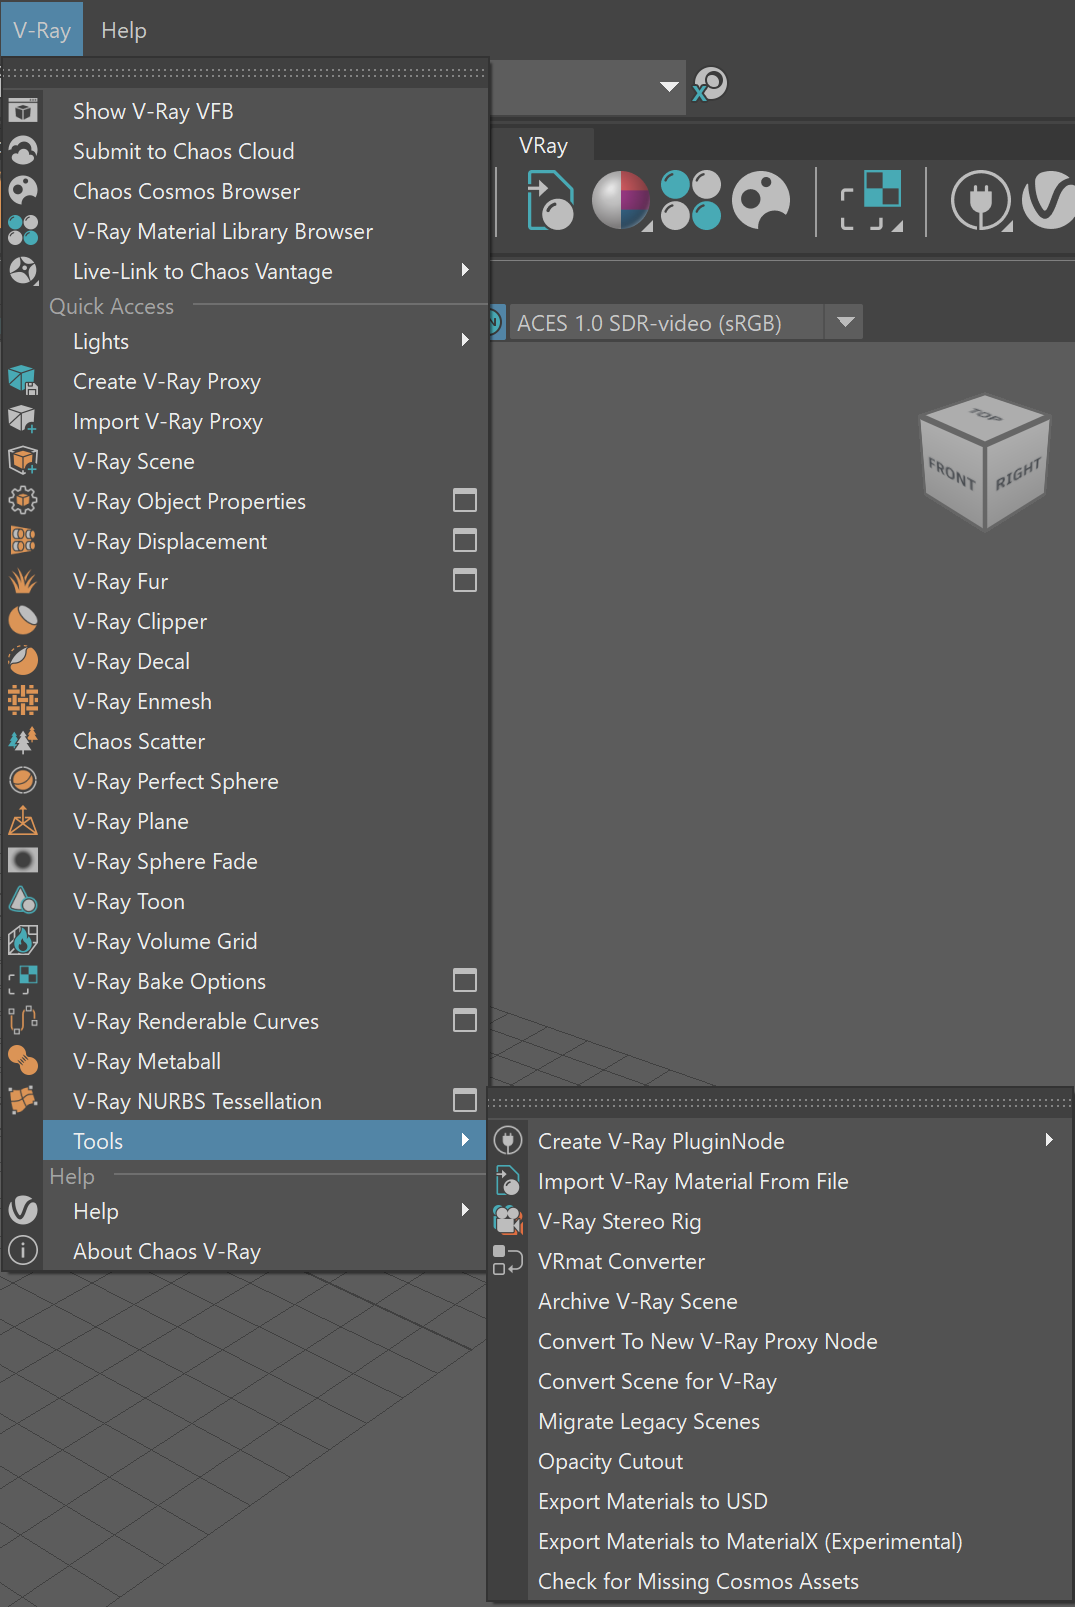1075x1607 pixels.
Task: Click the Show V-Ray VFB icon
Action: [x=23, y=111]
